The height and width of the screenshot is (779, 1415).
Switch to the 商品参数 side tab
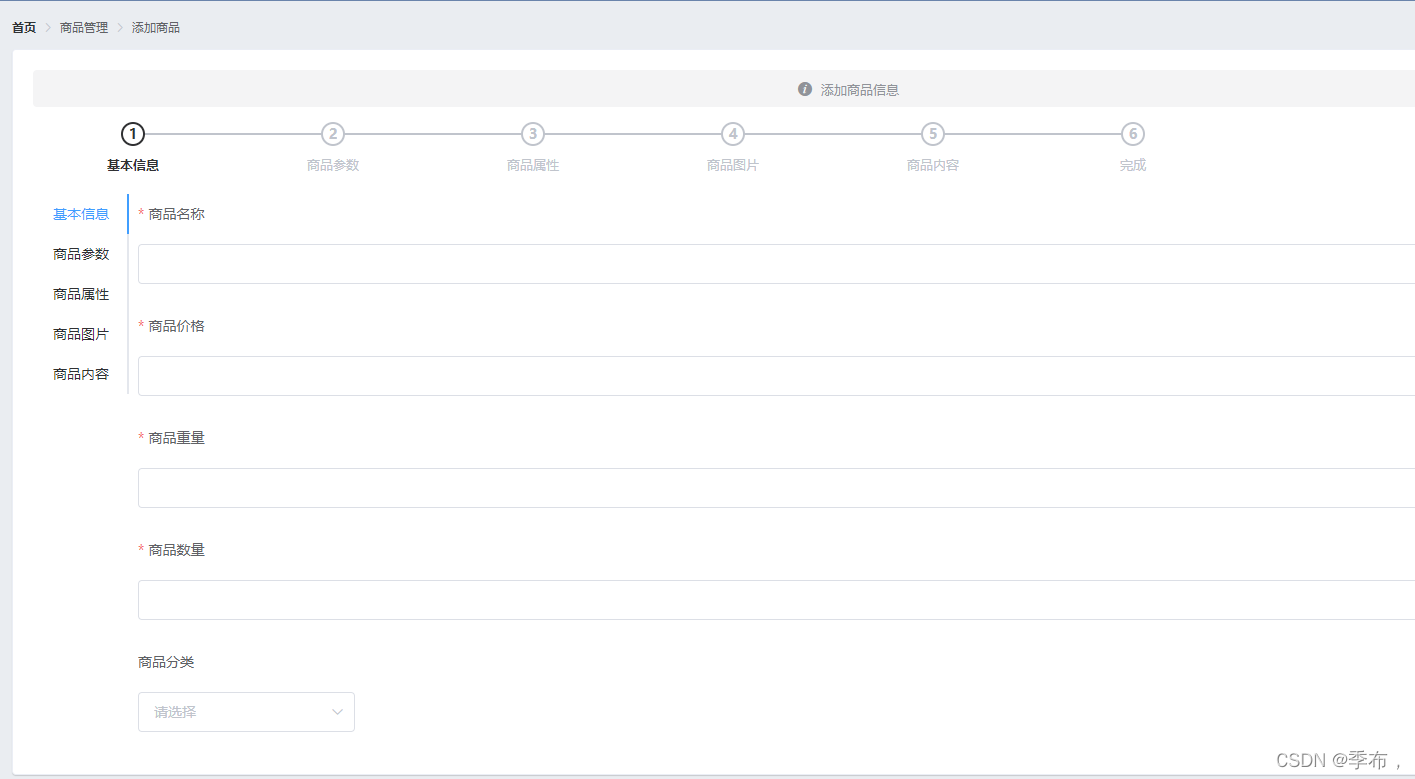tap(81, 254)
